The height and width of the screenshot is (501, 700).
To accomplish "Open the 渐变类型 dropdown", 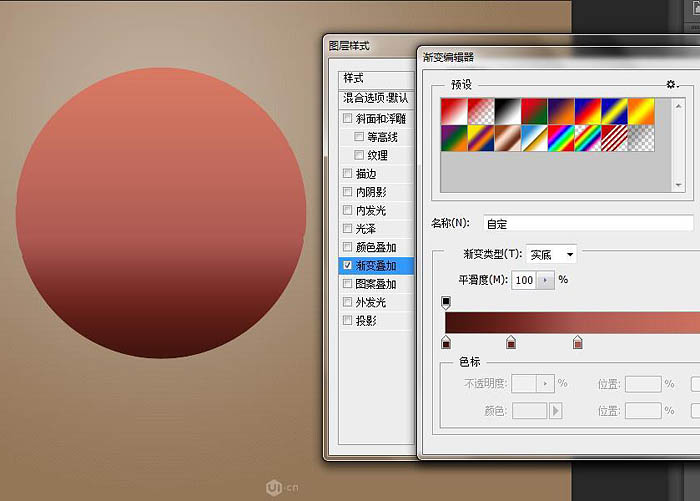I will tap(552, 255).
